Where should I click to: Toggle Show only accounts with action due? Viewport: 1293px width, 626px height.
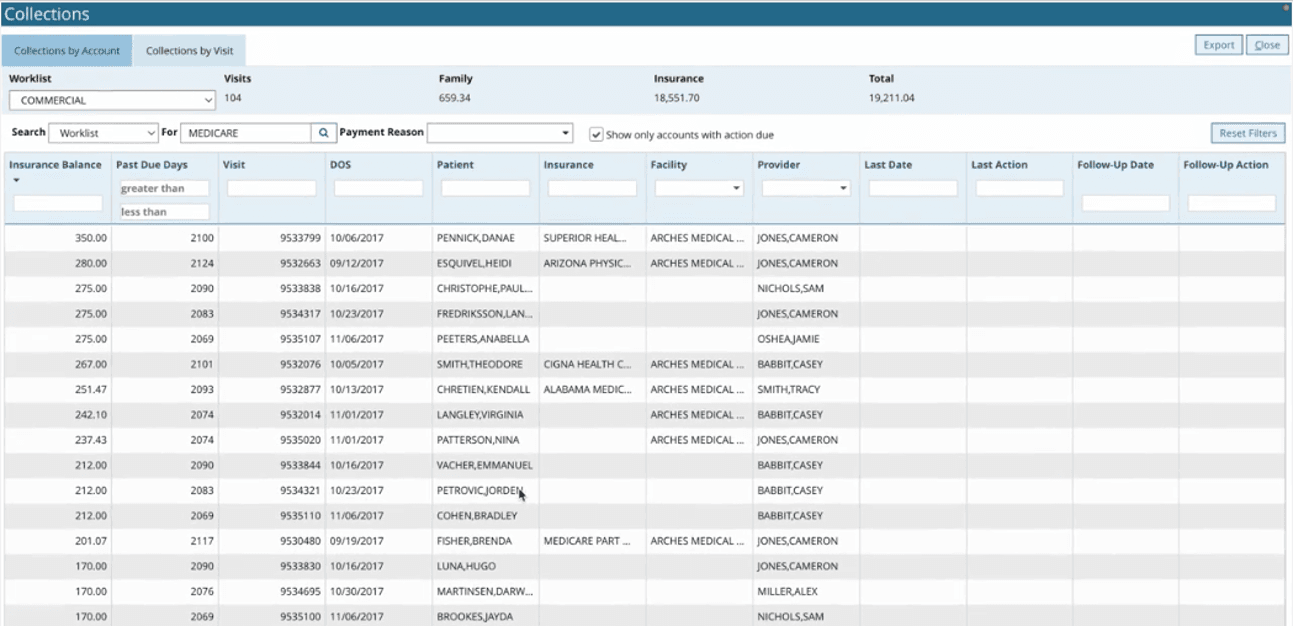pyautogui.click(x=596, y=134)
